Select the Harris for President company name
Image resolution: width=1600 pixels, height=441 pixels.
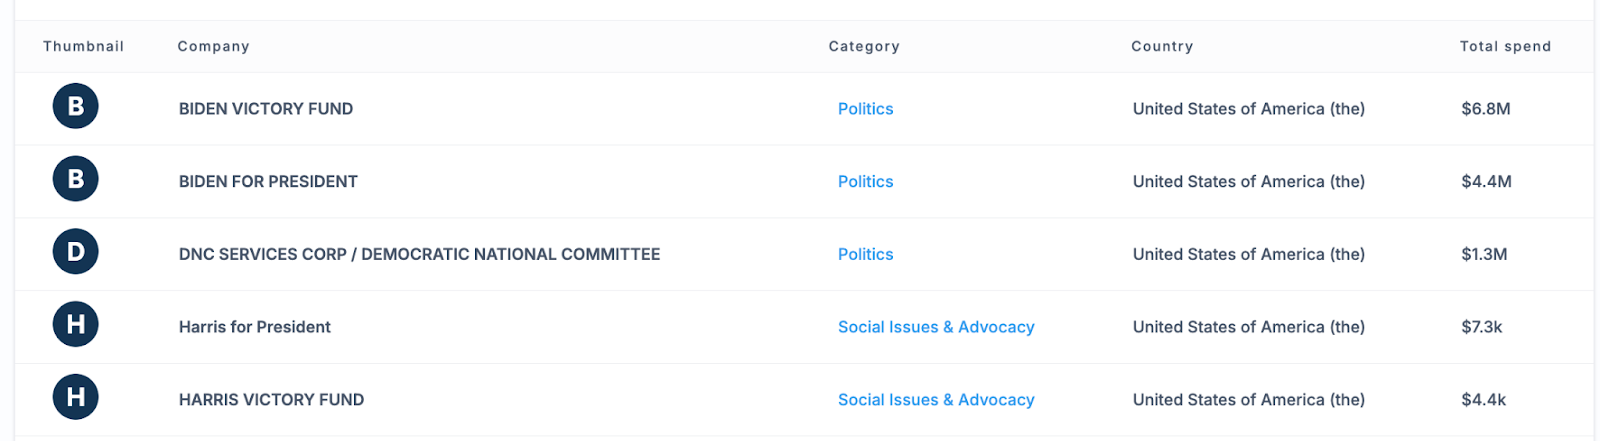255,327
